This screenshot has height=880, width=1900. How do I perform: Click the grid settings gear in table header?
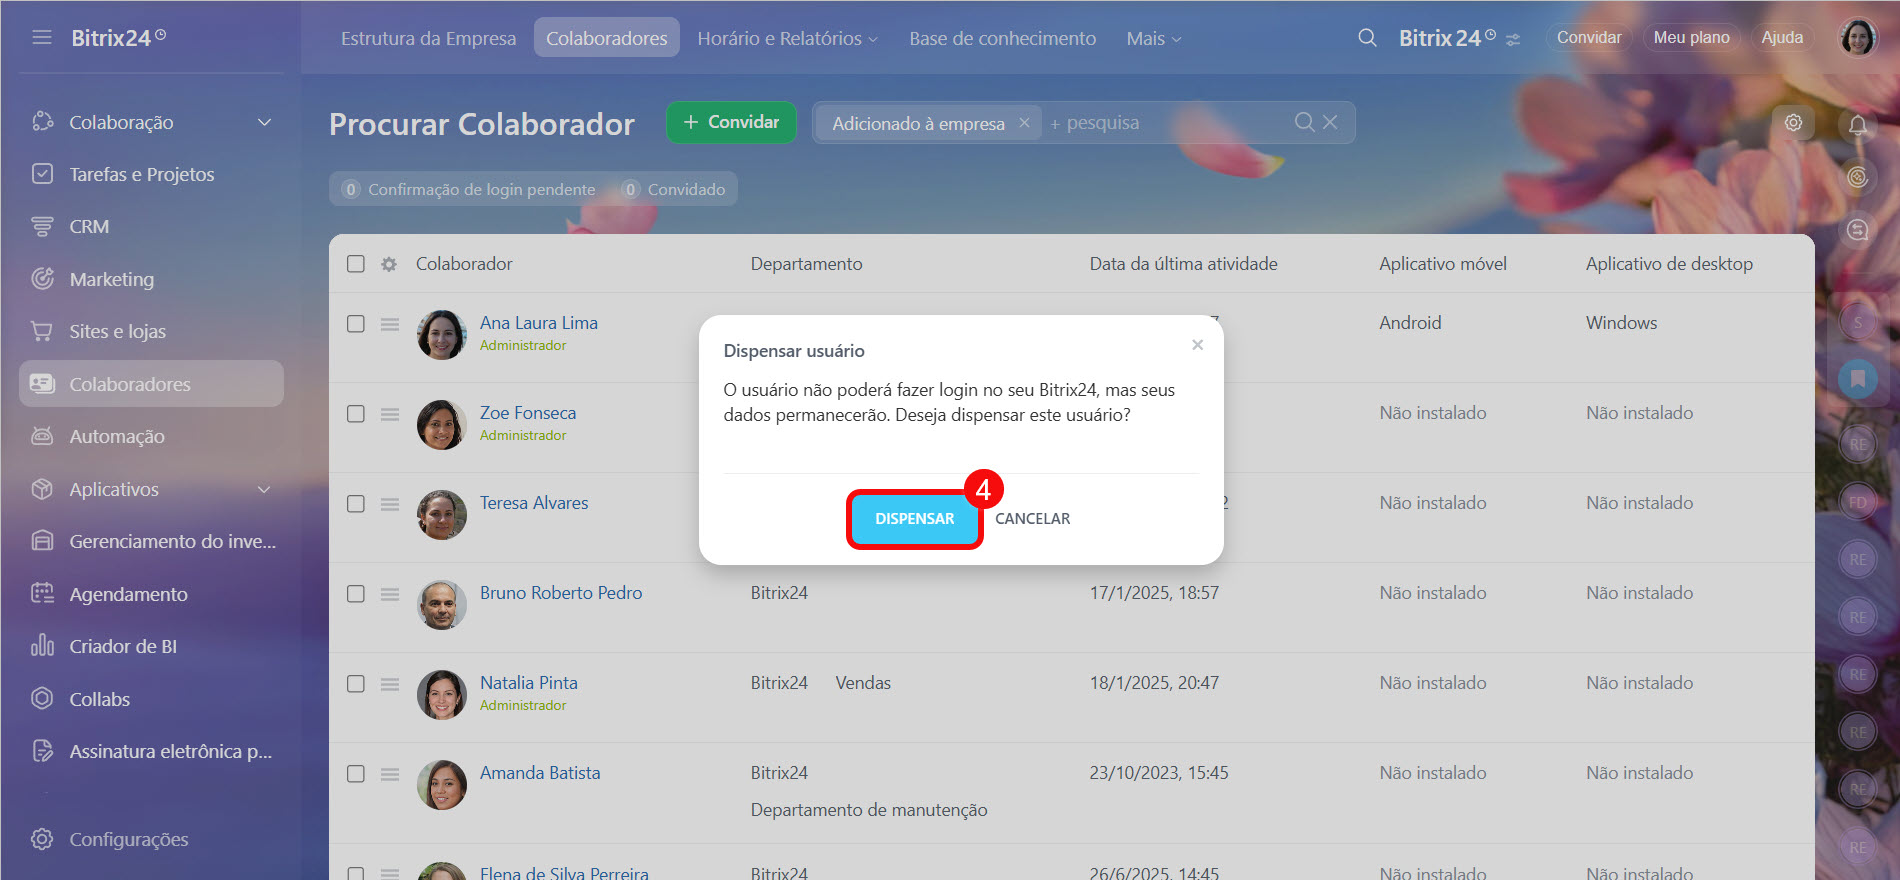coord(389,264)
